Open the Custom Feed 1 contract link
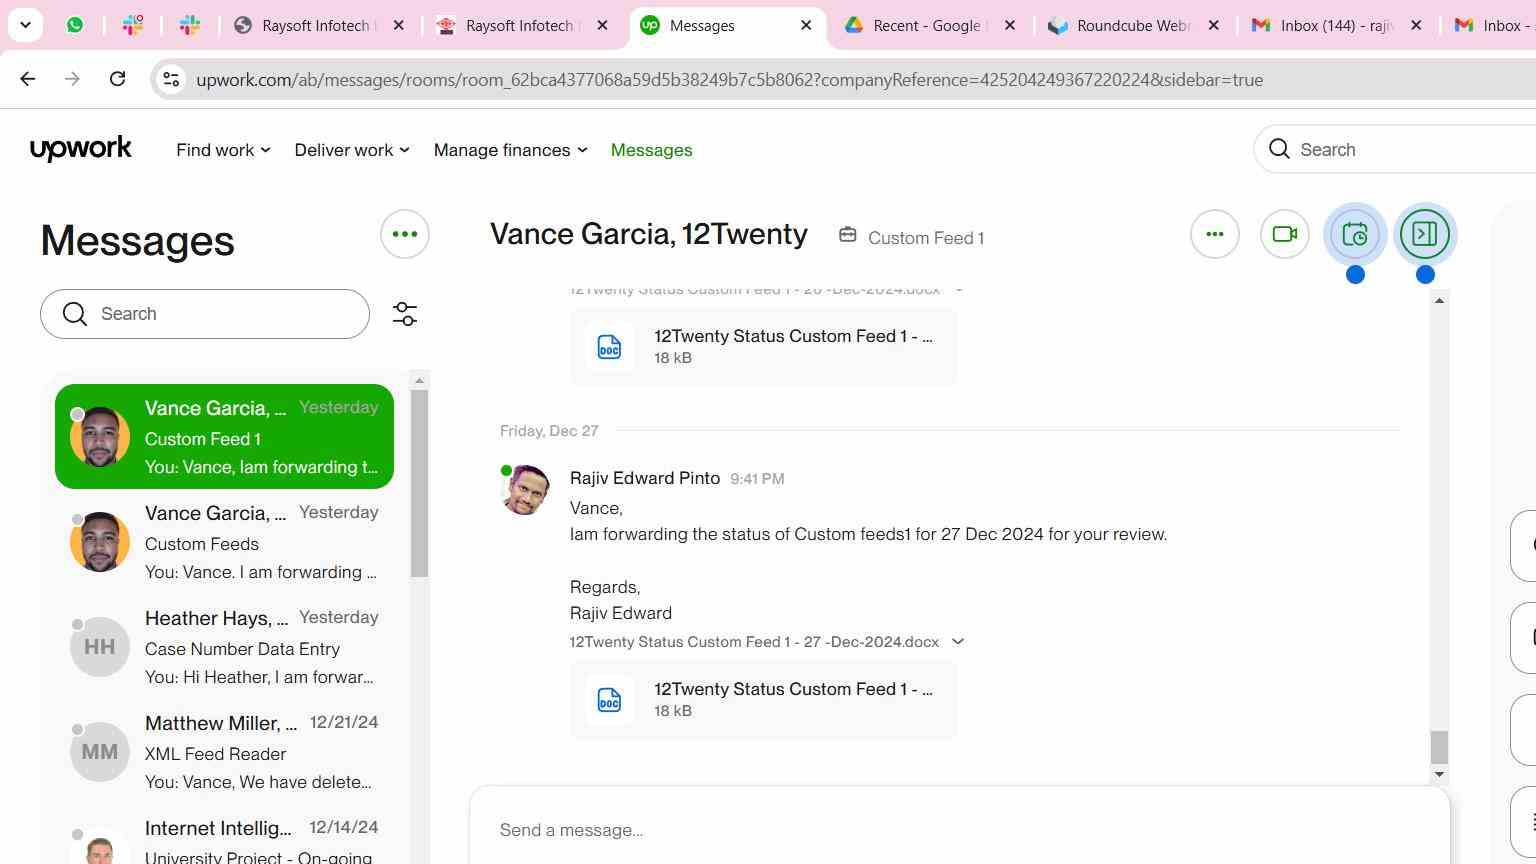The width and height of the screenshot is (1536, 864). coord(925,238)
